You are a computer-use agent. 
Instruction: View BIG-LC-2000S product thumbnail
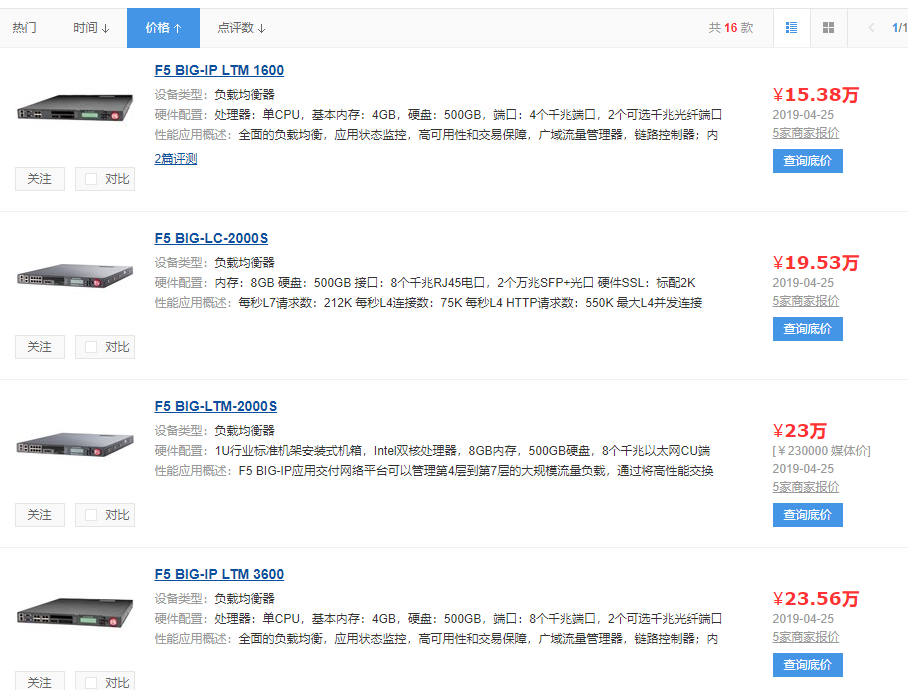[75, 276]
